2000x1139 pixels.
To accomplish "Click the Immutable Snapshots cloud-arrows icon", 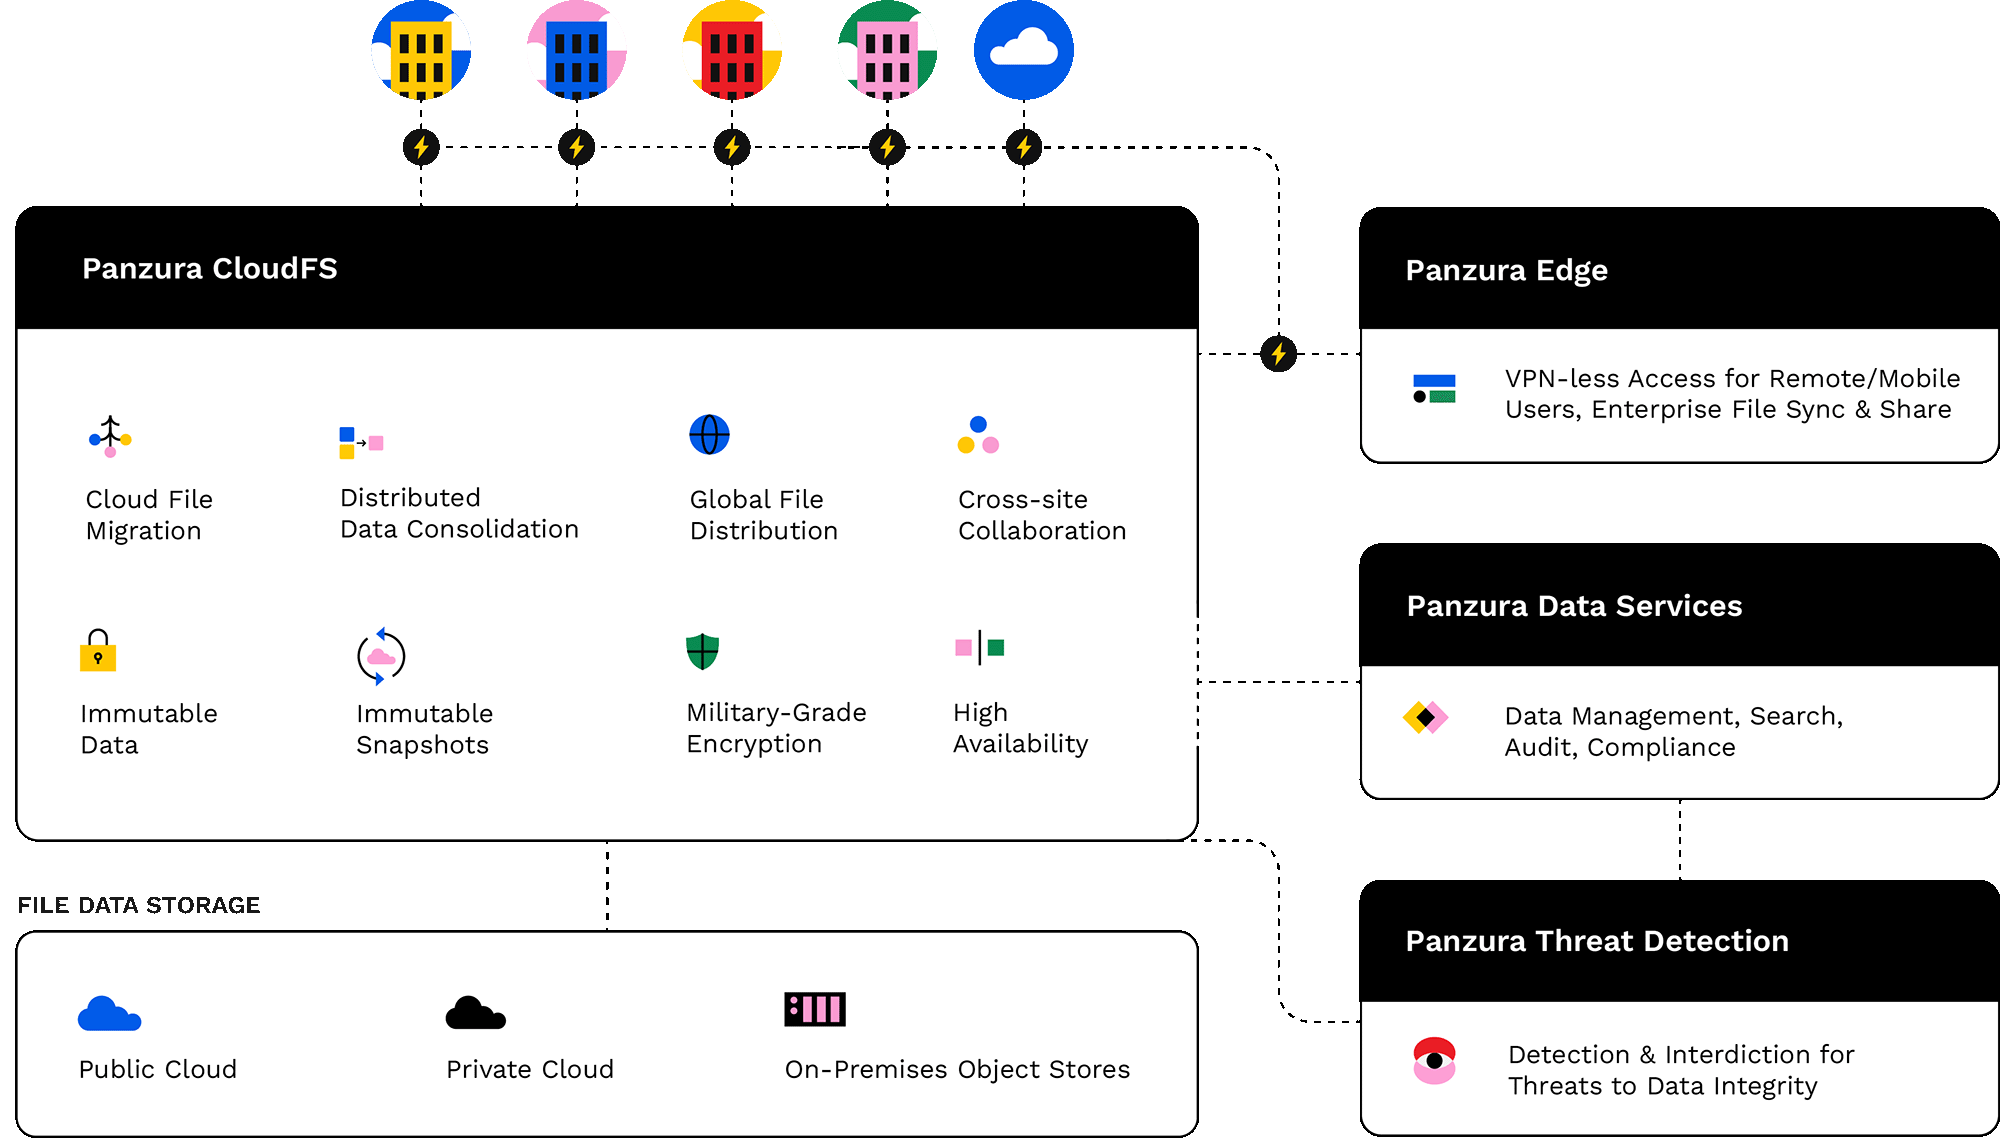I will tap(381, 656).
